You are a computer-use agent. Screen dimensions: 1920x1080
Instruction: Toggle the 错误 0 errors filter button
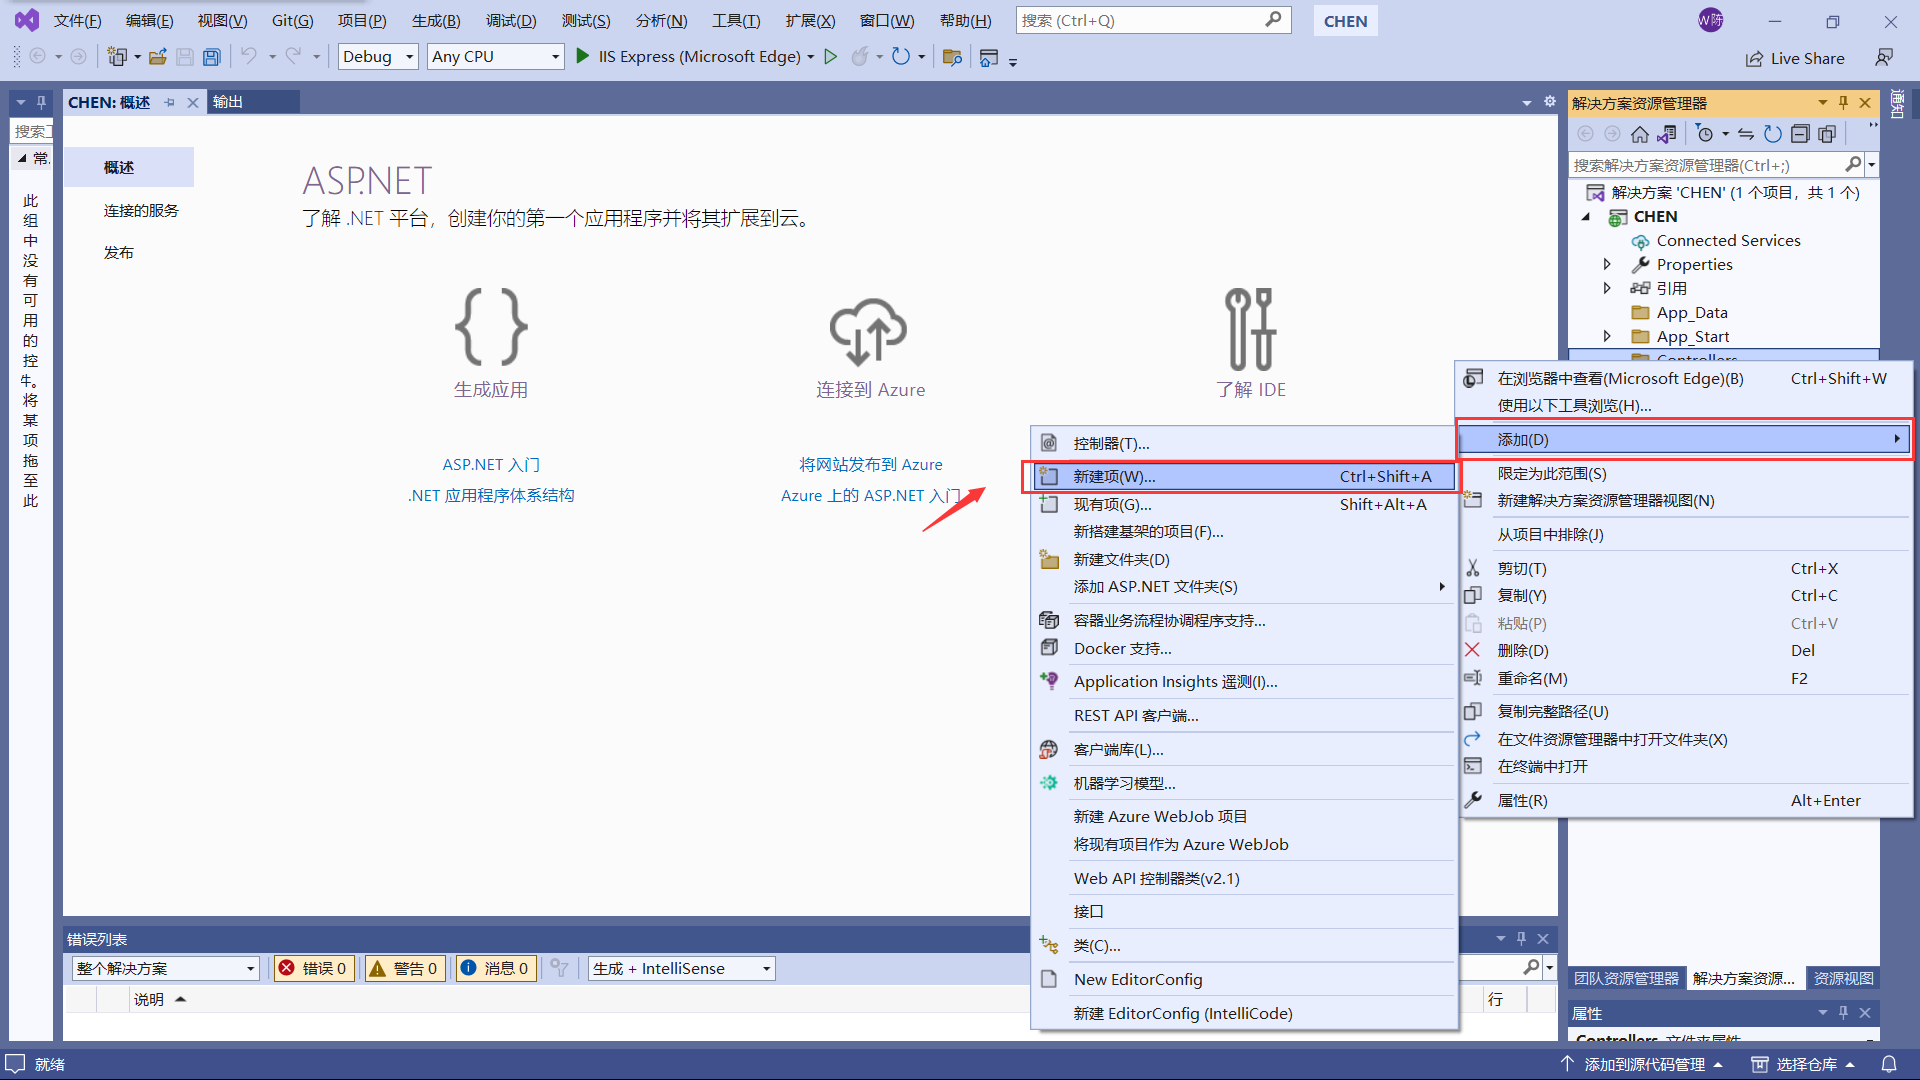[314, 968]
